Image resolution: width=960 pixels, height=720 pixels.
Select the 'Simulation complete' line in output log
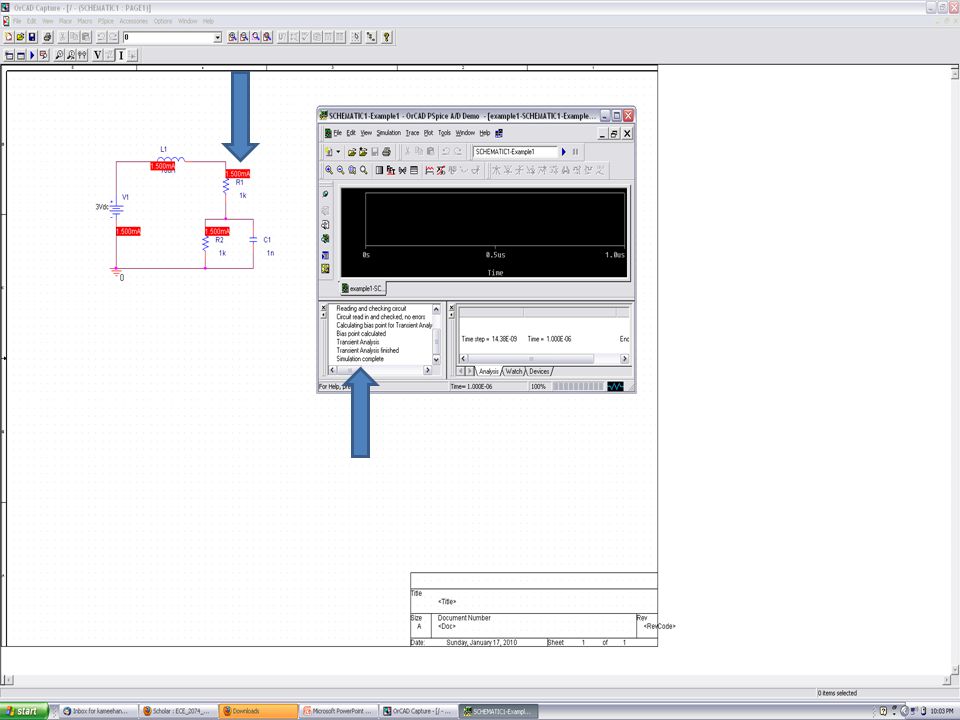tap(360, 359)
